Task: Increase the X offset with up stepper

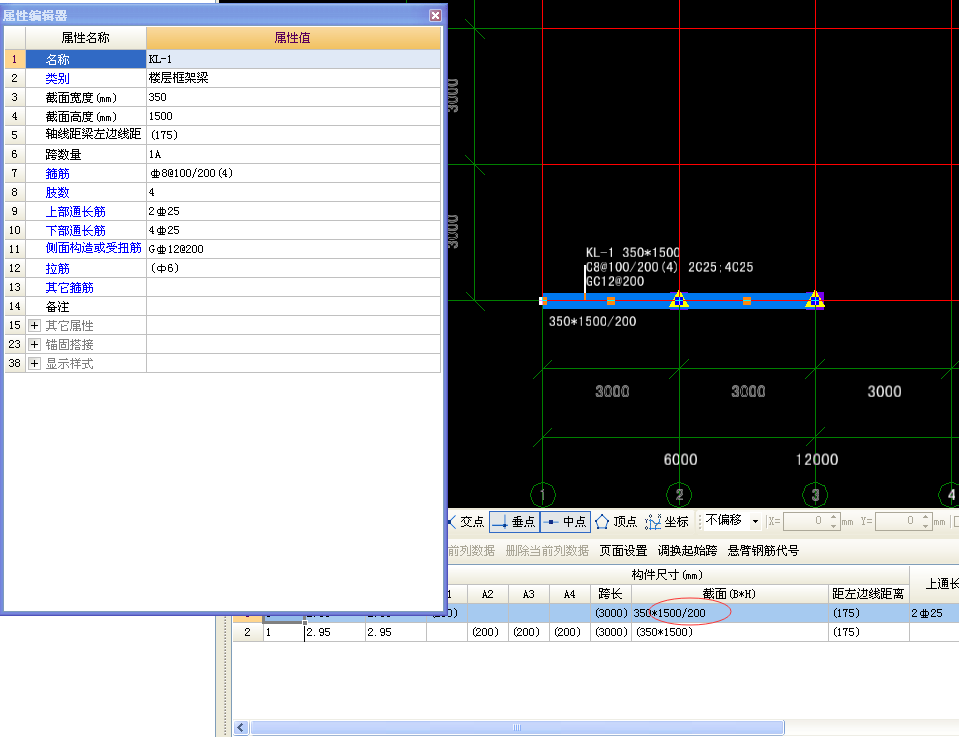Action: (834, 517)
